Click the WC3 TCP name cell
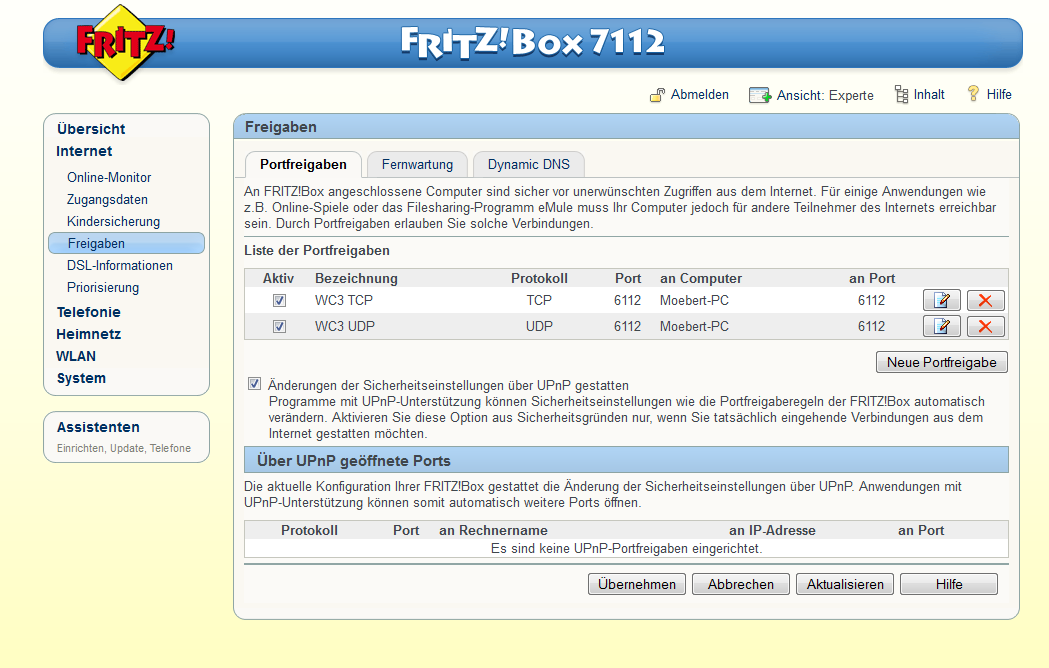Viewport: 1049px width, 668px height. (344, 301)
